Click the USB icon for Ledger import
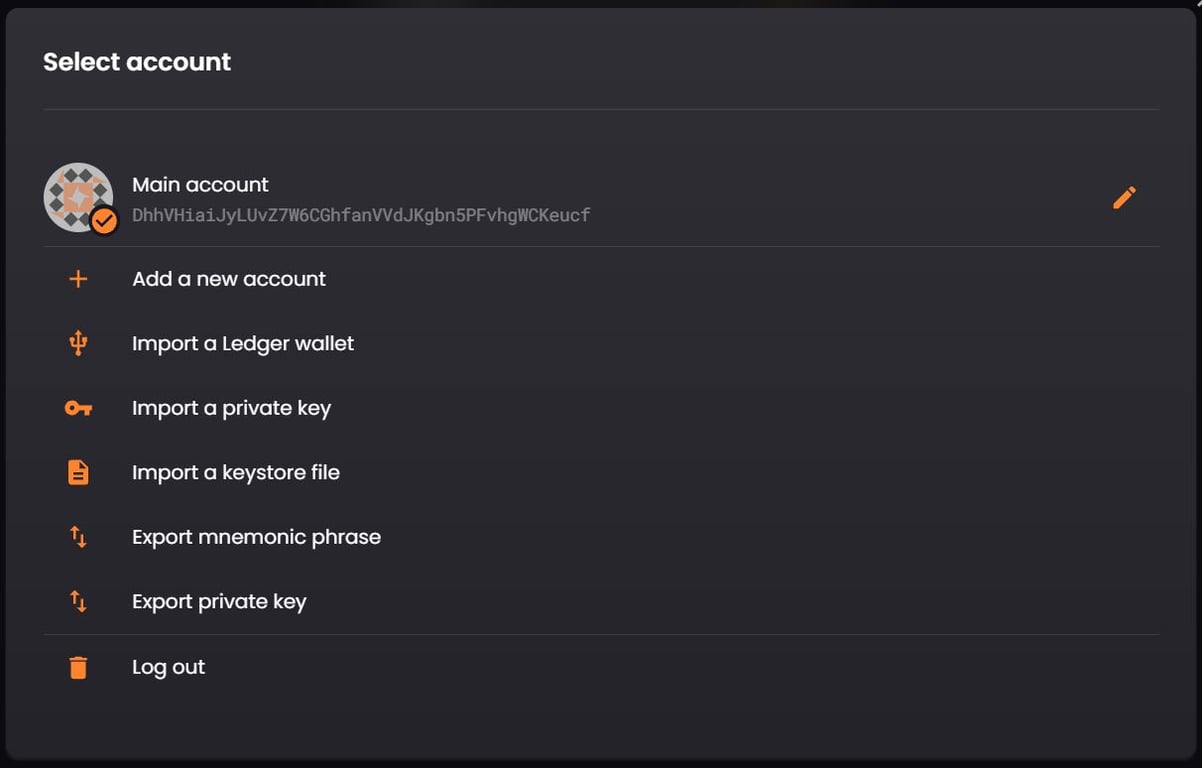1202x768 pixels. tap(78, 344)
